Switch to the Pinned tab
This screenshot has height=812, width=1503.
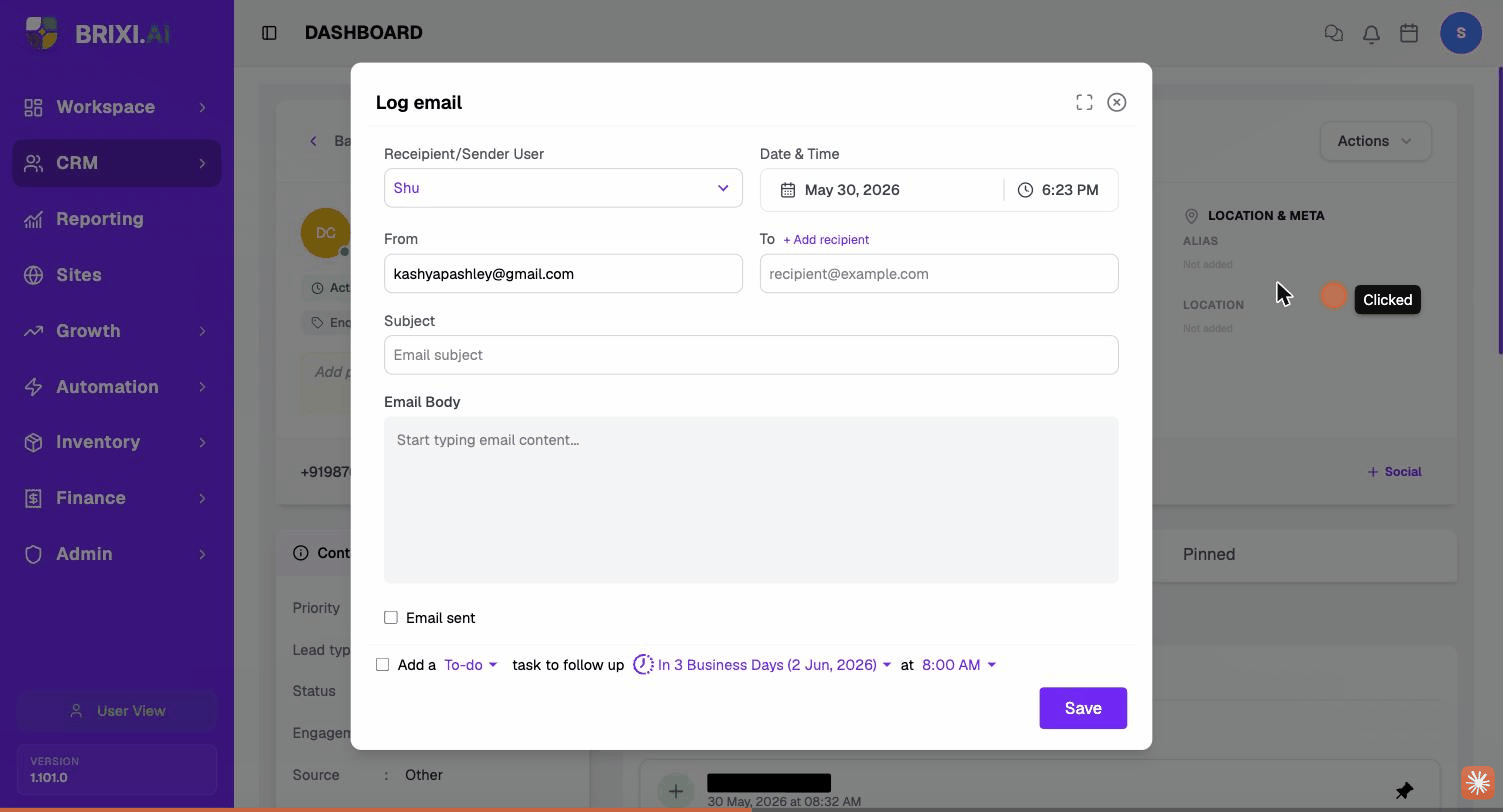click(1208, 554)
